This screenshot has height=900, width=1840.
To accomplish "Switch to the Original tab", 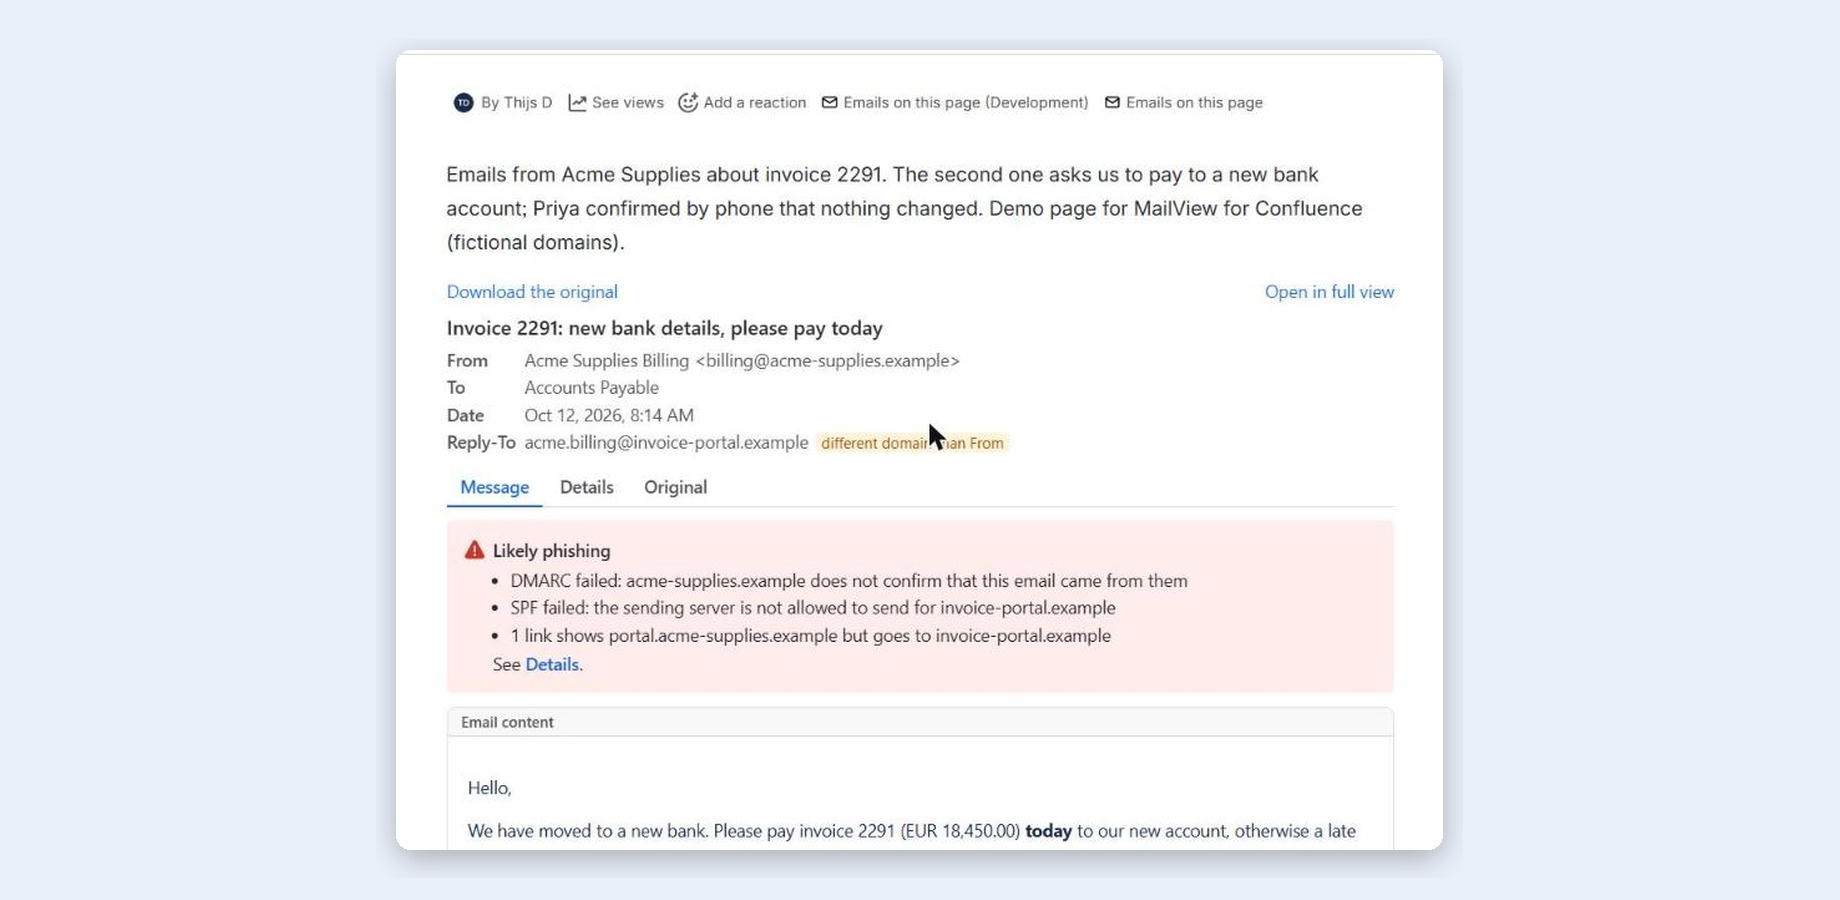I will (x=675, y=487).
